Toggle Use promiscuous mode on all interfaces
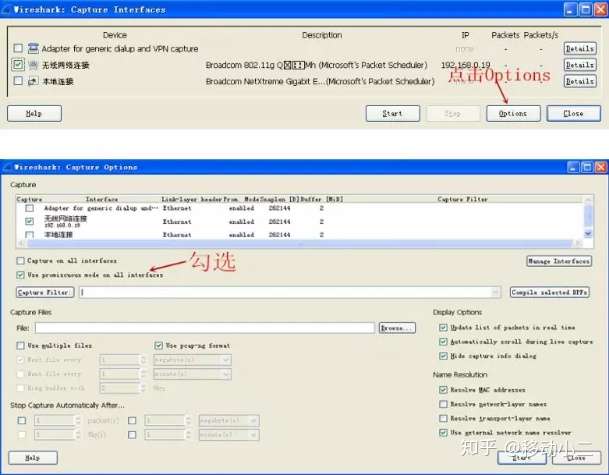 [x=21, y=275]
